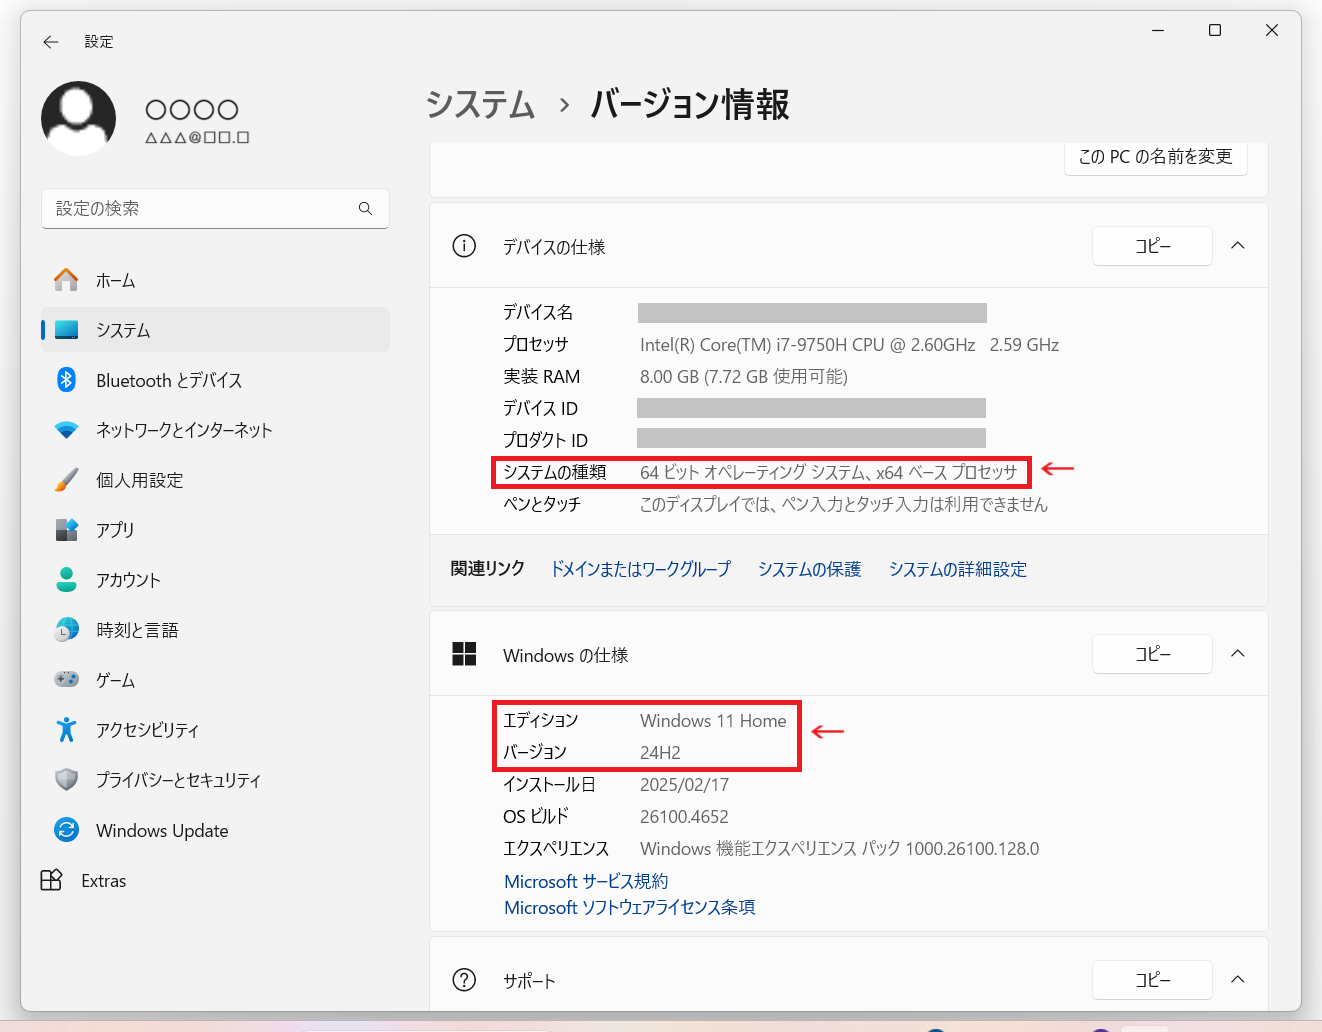Click the 設定の検索 search field
The height and width of the screenshot is (1032, 1322).
[x=215, y=208]
